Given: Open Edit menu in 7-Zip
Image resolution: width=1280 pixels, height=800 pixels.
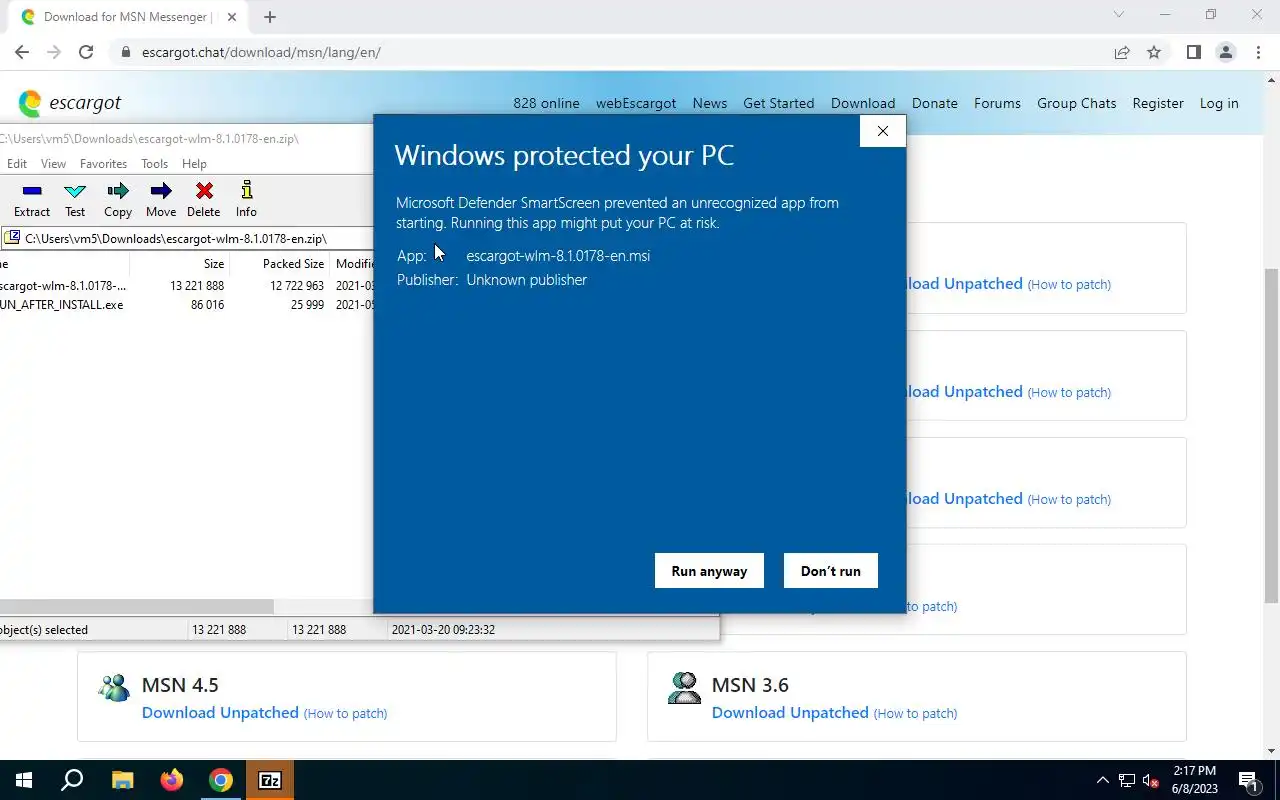Looking at the screenshot, I should 17,164.
